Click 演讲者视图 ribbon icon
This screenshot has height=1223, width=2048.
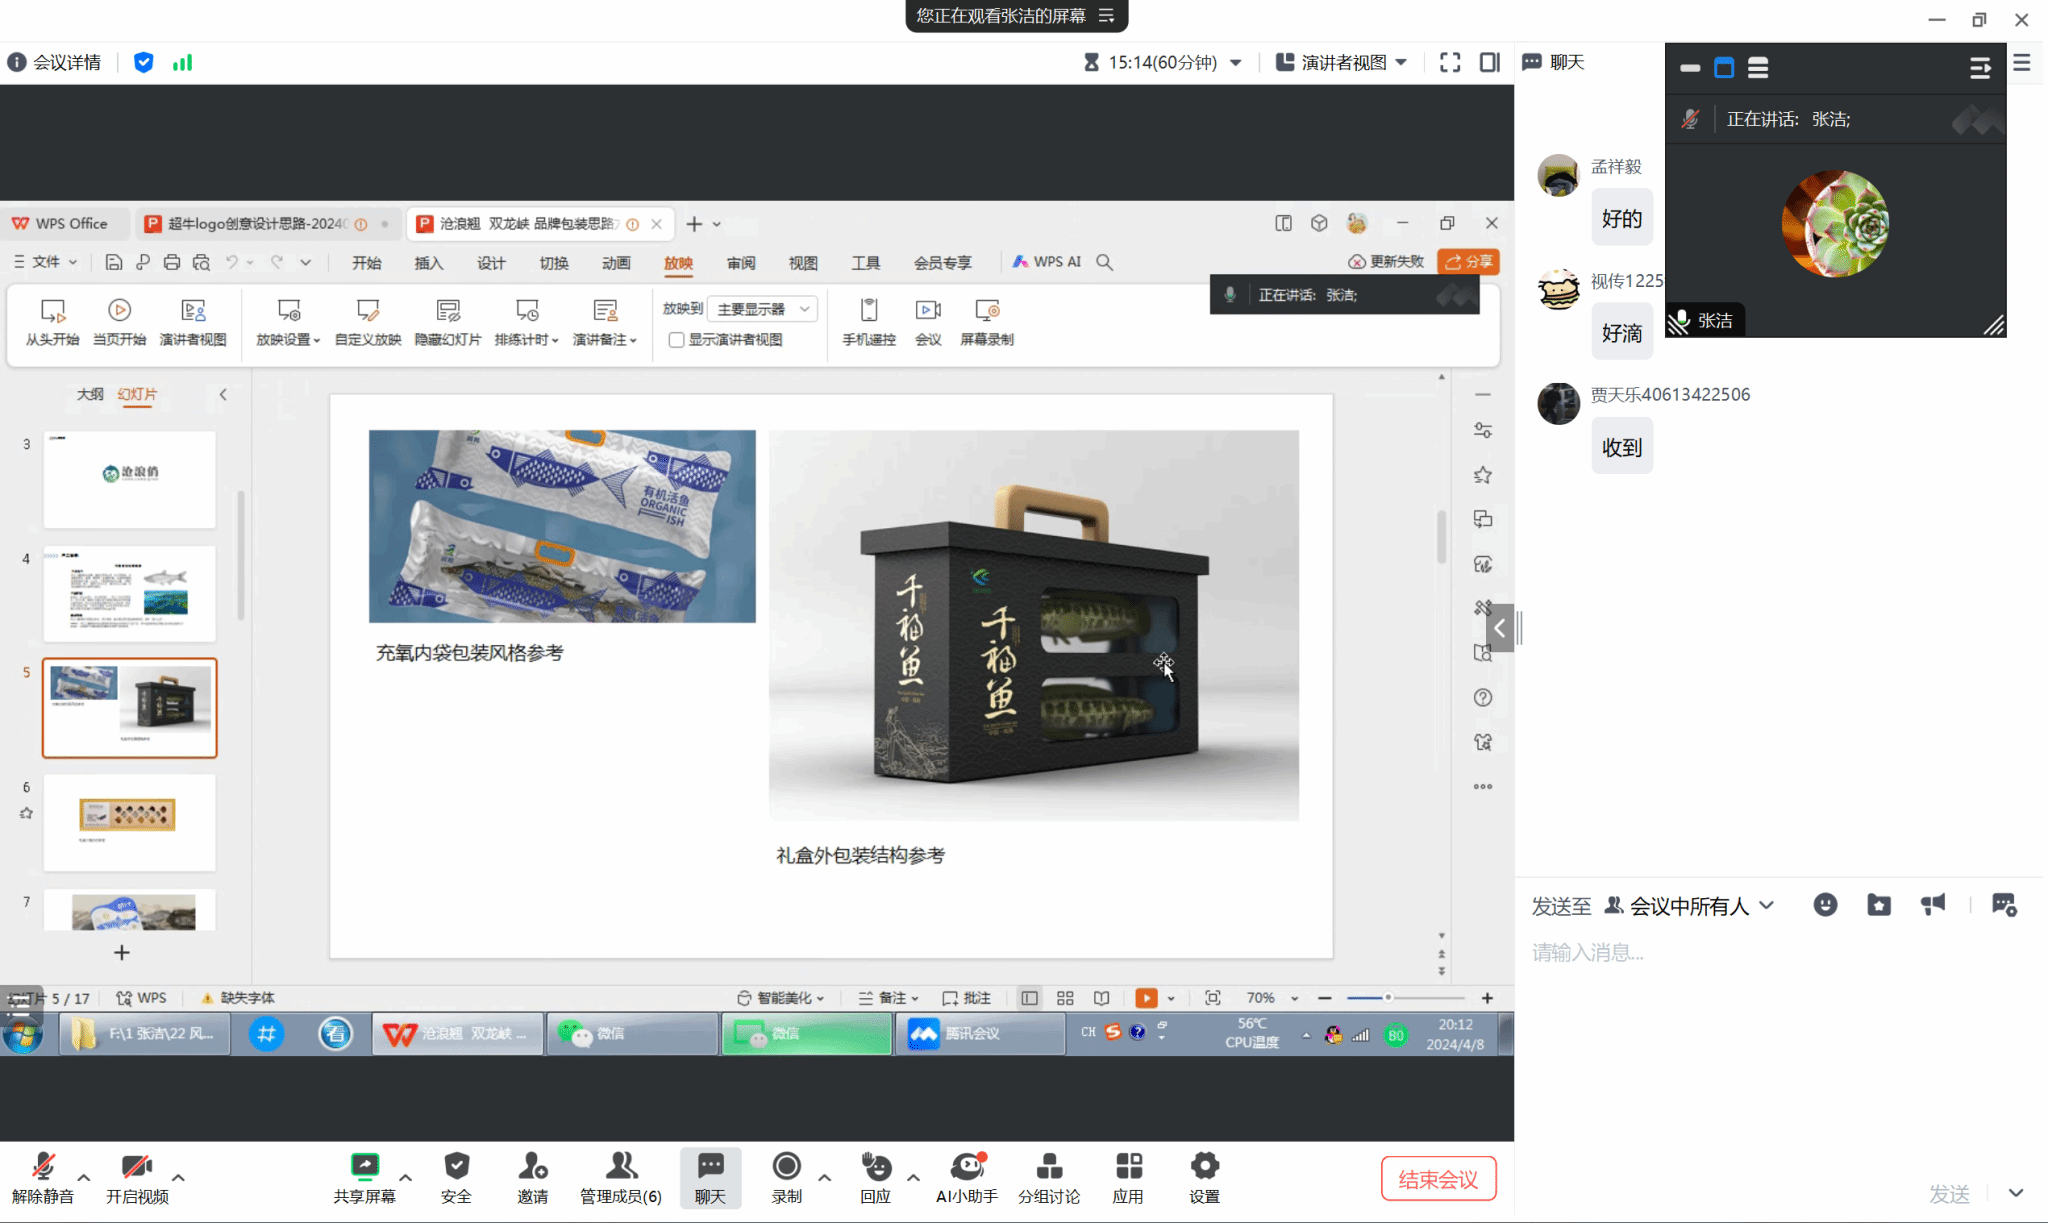click(x=193, y=322)
